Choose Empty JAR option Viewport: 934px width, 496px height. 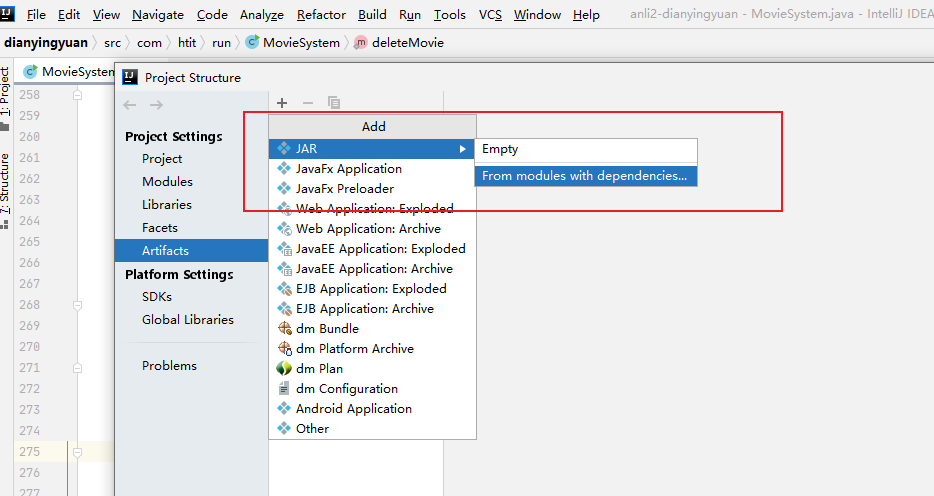click(x=586, y=149)
